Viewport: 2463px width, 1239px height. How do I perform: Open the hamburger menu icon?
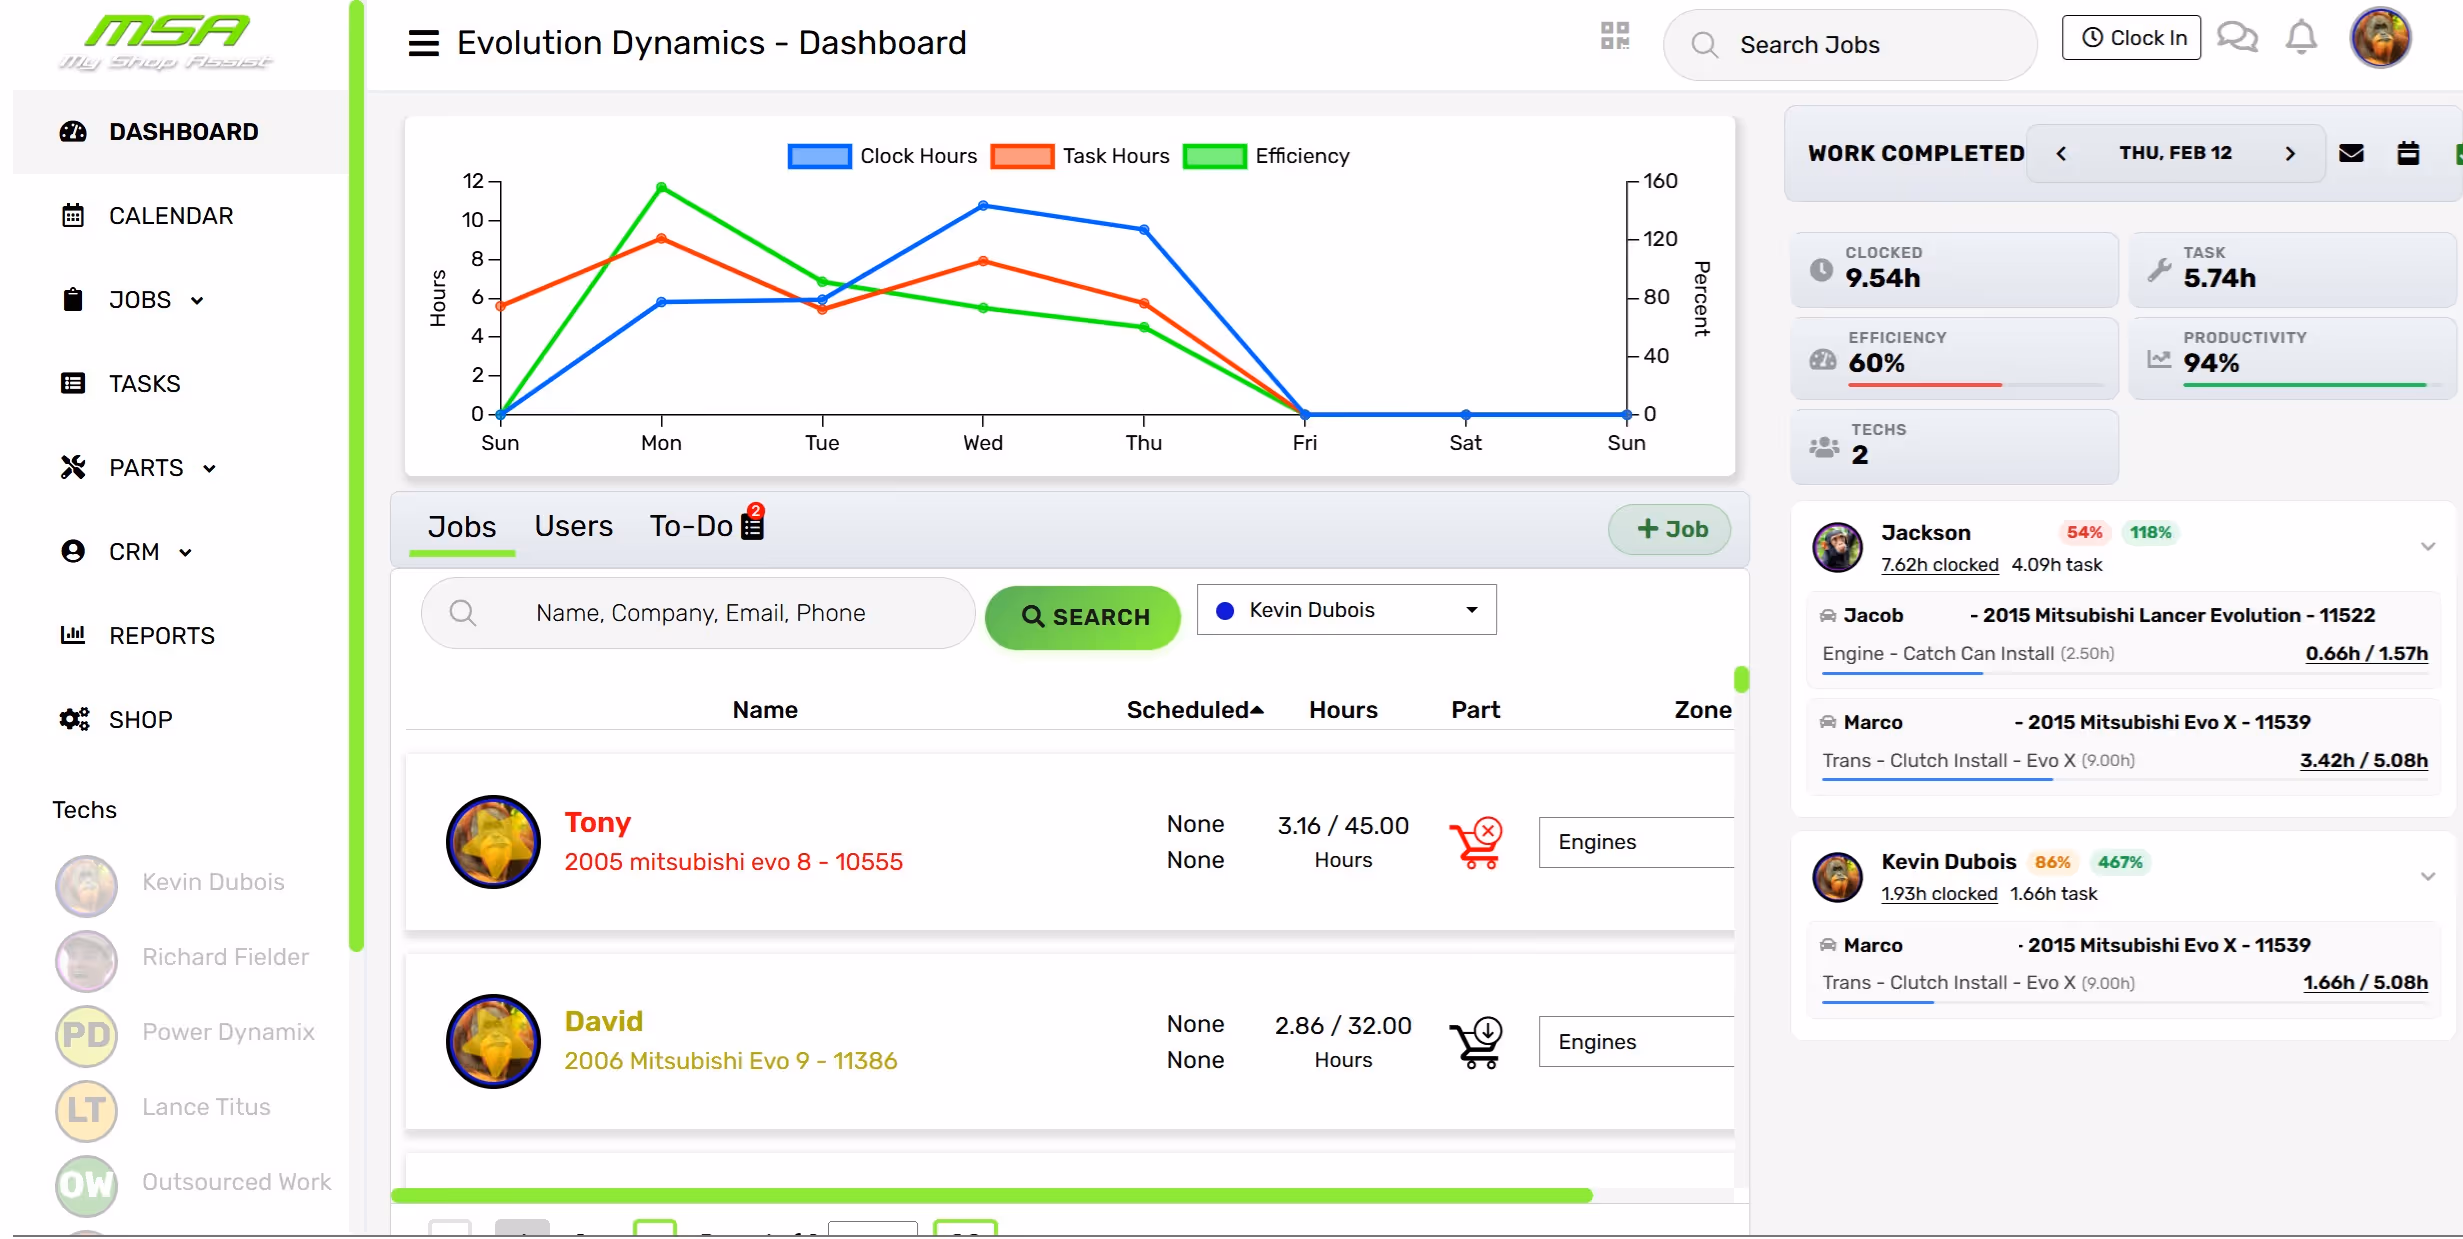423,43
